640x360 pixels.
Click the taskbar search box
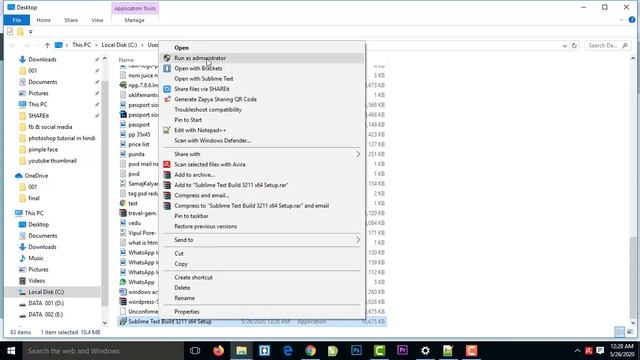pyautogui.click(x=103, y=351)
